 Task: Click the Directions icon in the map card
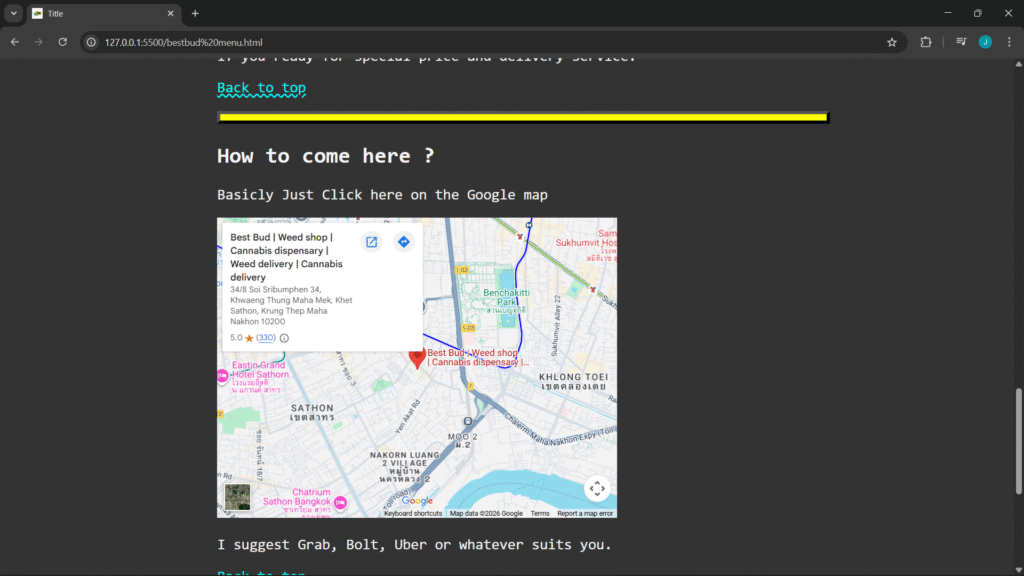pyautogui.click(x=403, y=242)
